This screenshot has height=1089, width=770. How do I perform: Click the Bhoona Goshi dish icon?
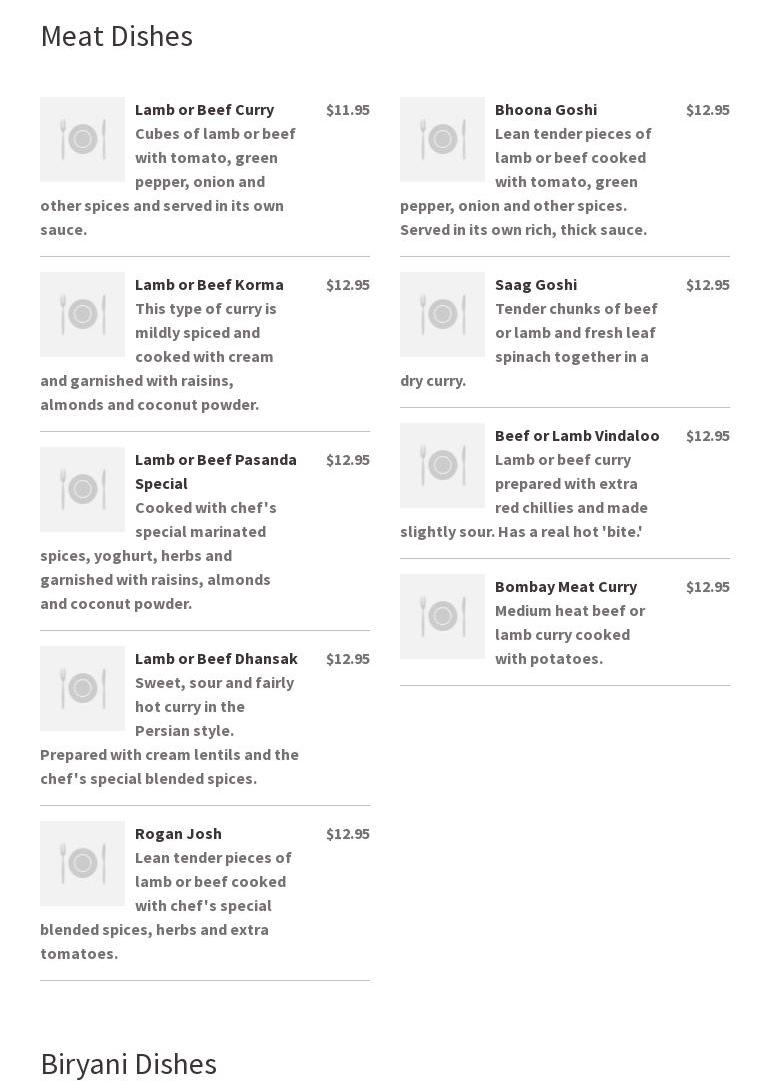pyautogui.click(x=442, y=139)
